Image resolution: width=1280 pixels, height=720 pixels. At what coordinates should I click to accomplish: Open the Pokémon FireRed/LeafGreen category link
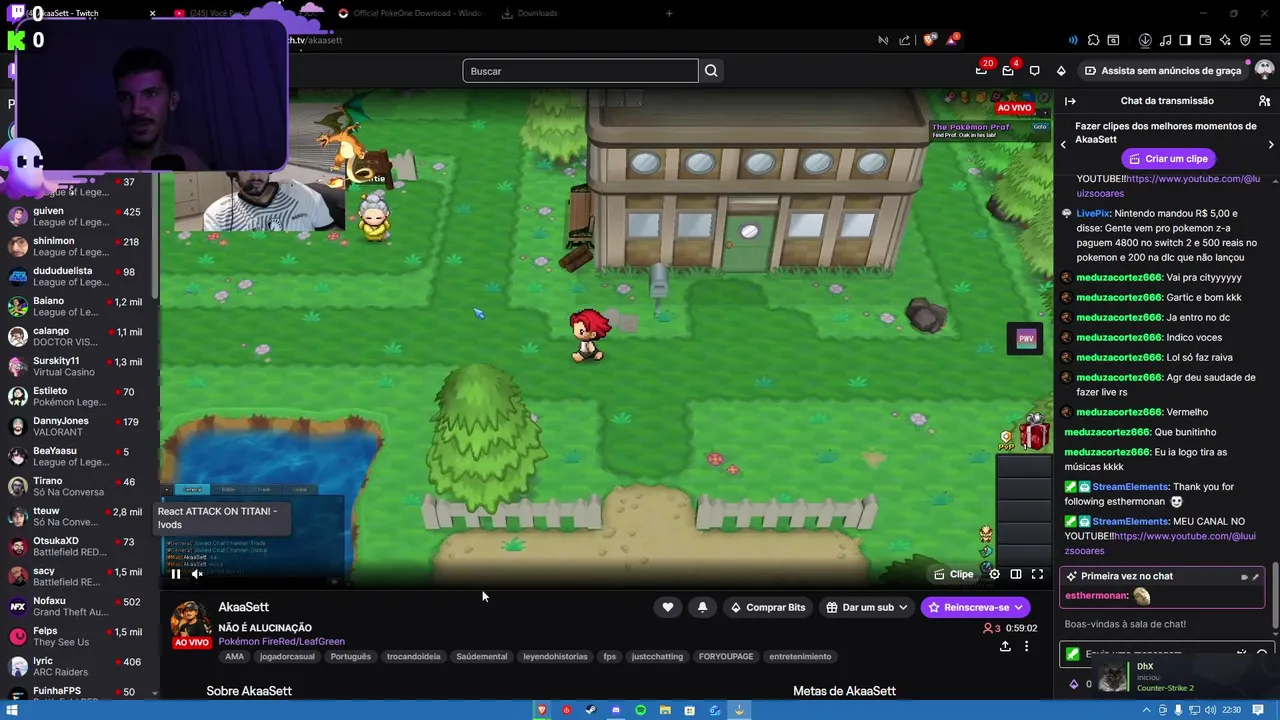(282, 641)
